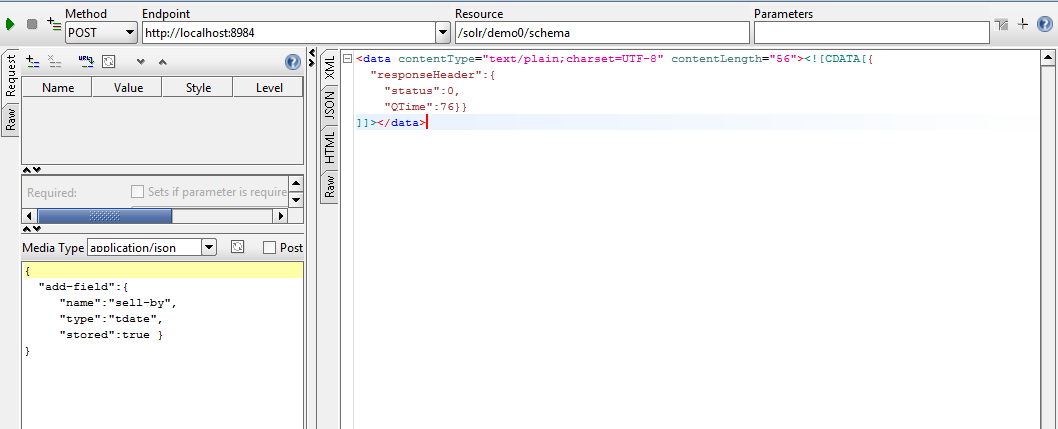Screen dimensions: 1058x429
Task: Click the "responseHeader" line in response
Action: click(x=433, y=75)
